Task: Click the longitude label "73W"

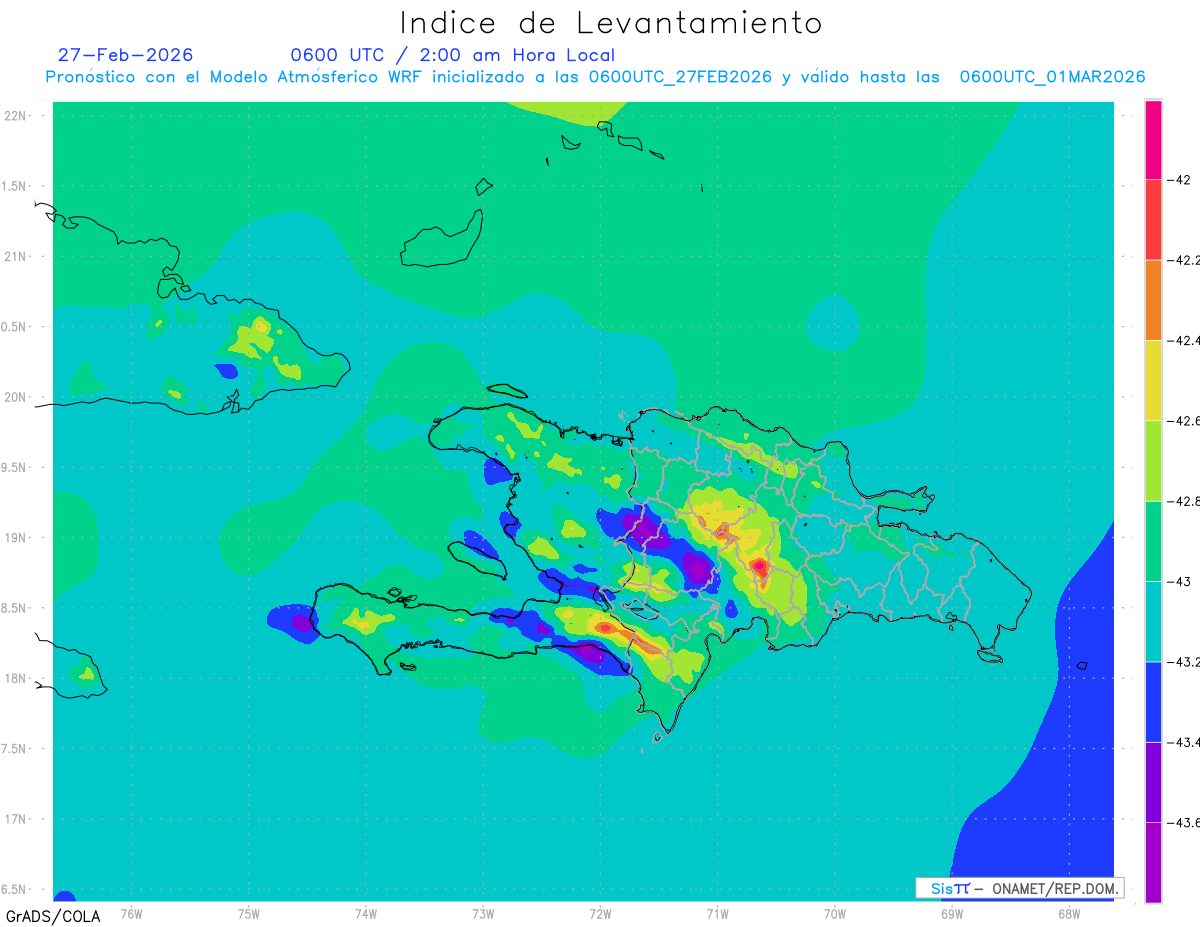Action: click(x=483, y=913)
